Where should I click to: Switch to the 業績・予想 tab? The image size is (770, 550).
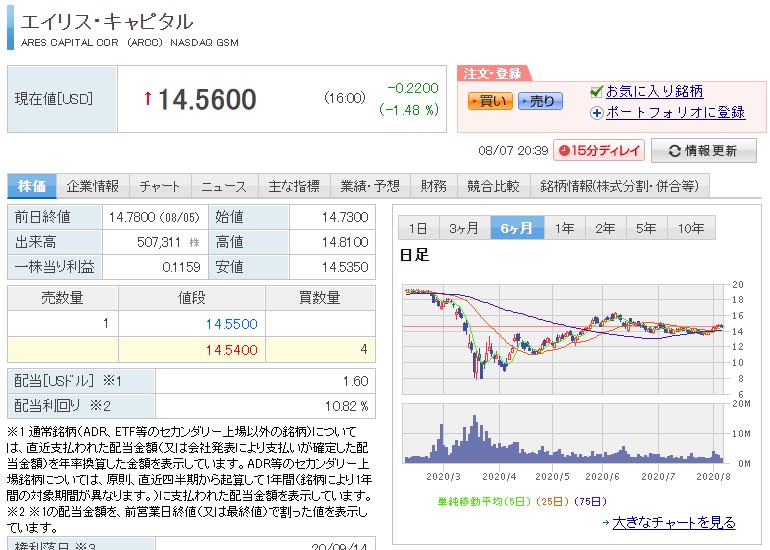tap(370, 186)
